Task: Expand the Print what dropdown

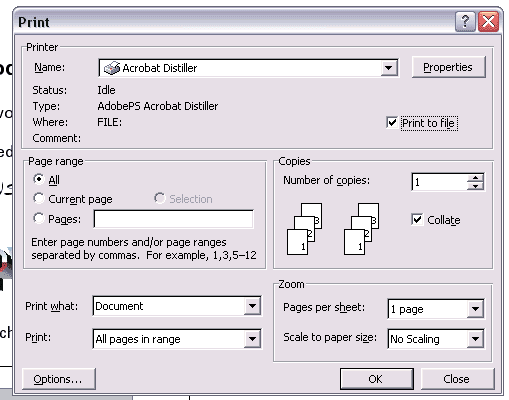Action: 252,306
